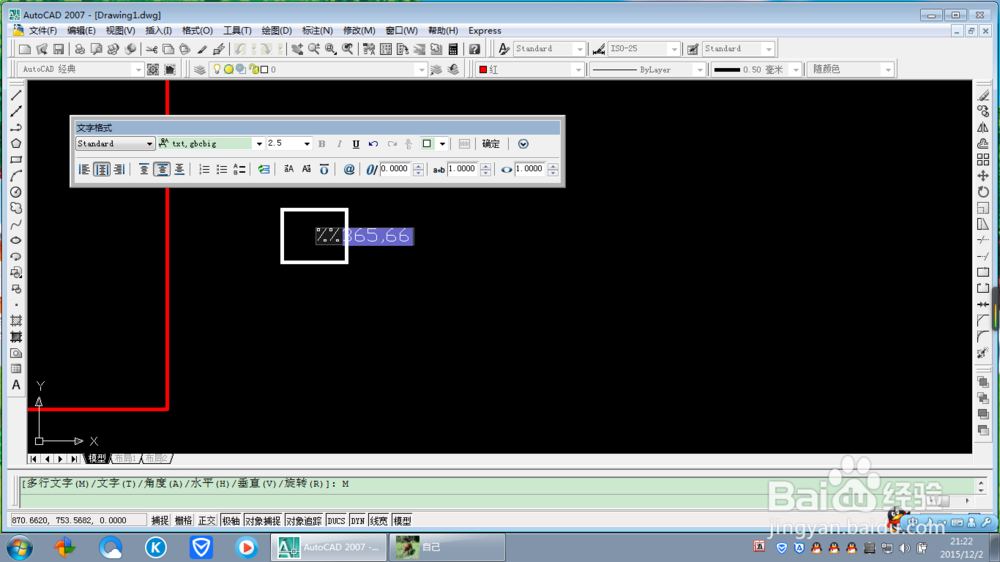The height and width of the screenshot is (562, 1000).
Task: Open the QuickCalc calculator icon
Action: (x=453, y=49)
